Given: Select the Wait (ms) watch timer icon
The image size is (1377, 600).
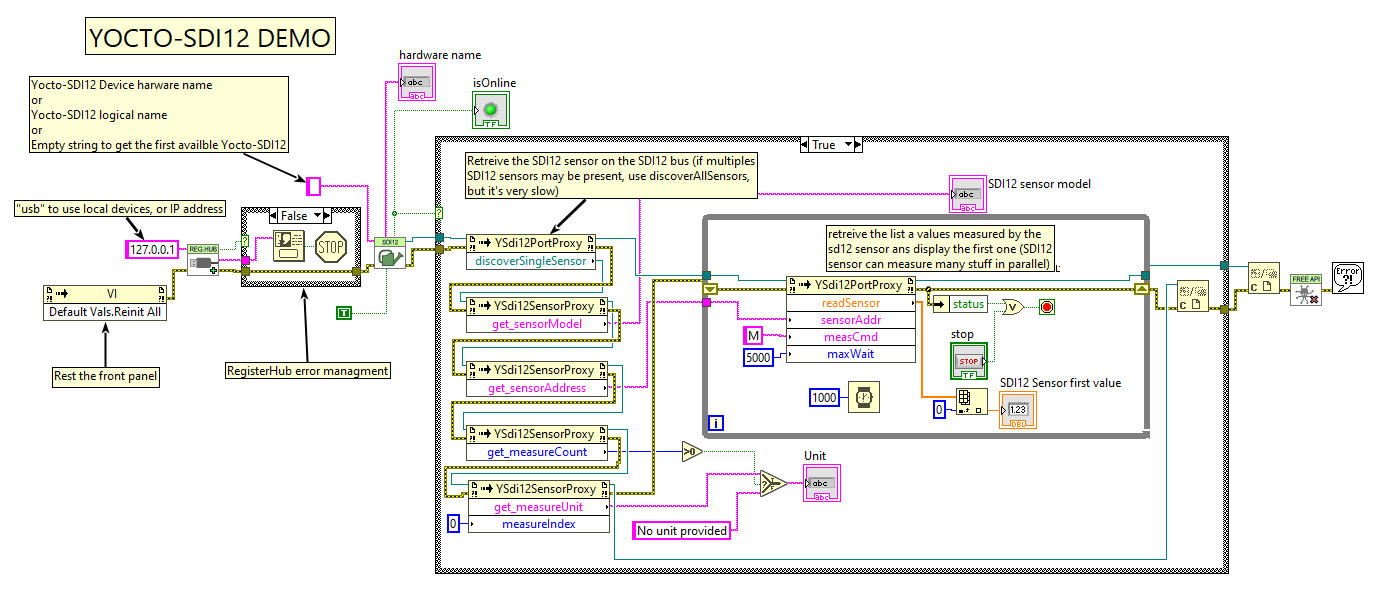Looking at the screenshot, I should [x=861, y=398].
